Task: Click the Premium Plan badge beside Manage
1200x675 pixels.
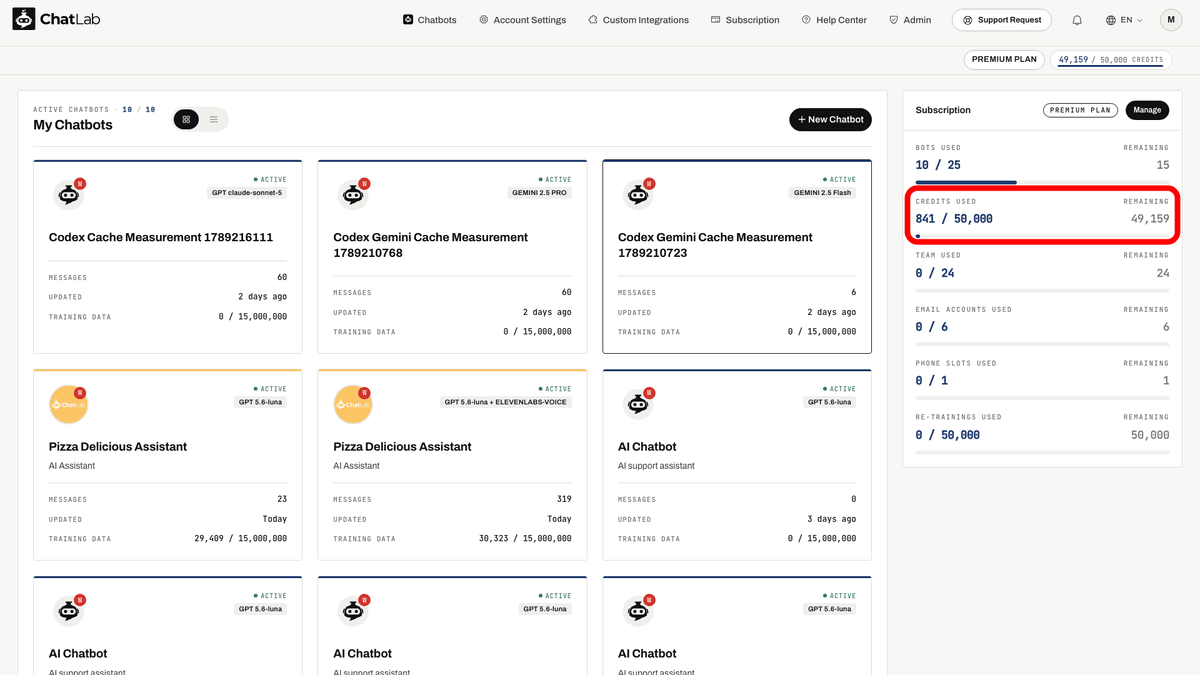Action: (1081, 110)
